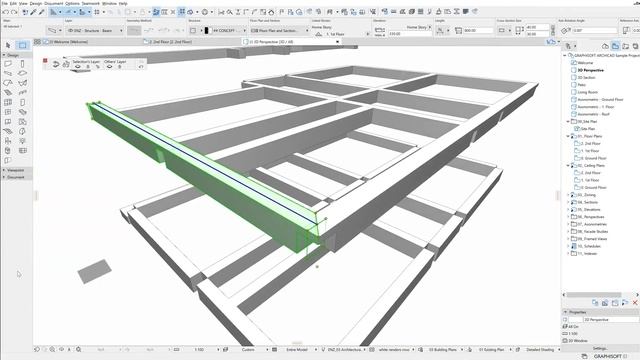Open the Floor Plan and Section dropdown
This screenshot has height=360, width=640.
tap(280, 31)
